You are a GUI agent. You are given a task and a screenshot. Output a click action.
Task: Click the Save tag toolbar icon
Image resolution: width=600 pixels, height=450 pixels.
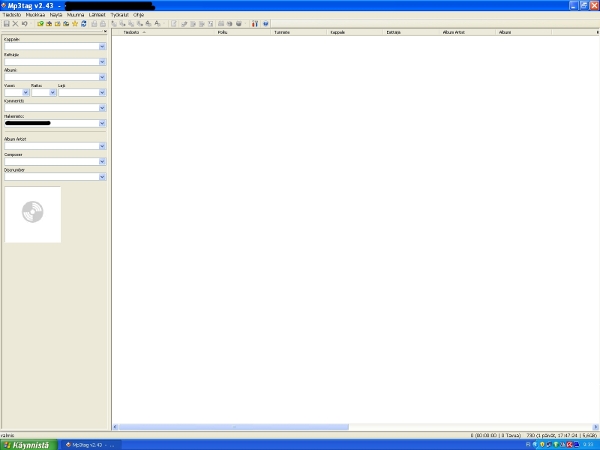coord(7,24)
